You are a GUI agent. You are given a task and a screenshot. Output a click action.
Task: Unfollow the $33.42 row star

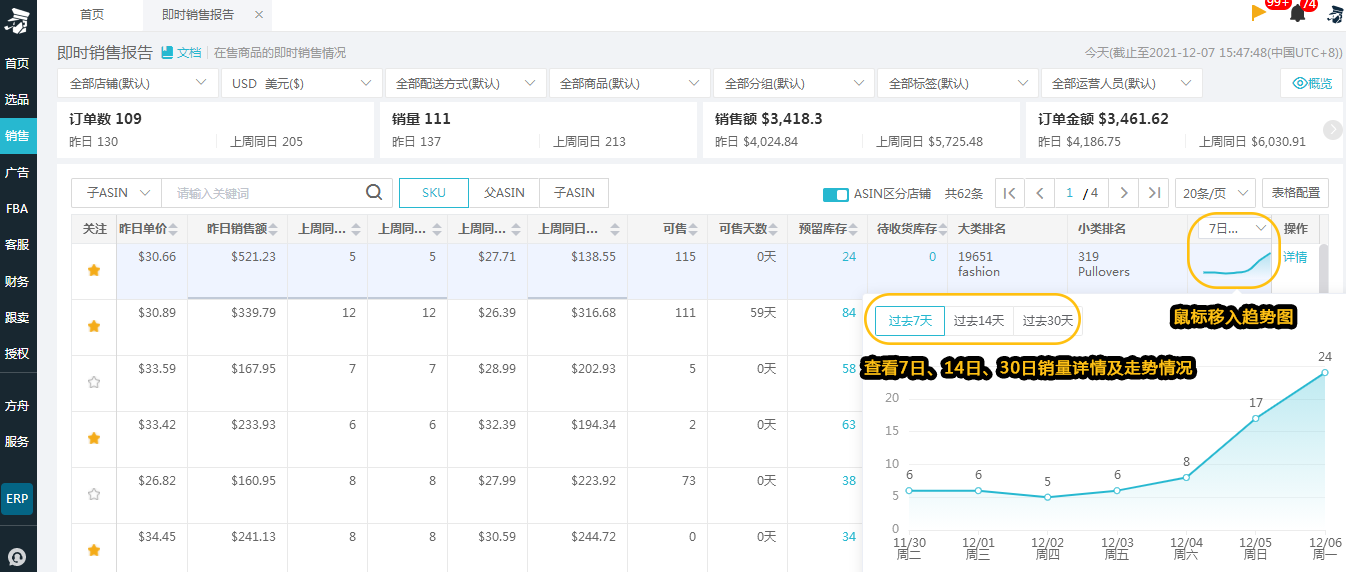point(94,438)
